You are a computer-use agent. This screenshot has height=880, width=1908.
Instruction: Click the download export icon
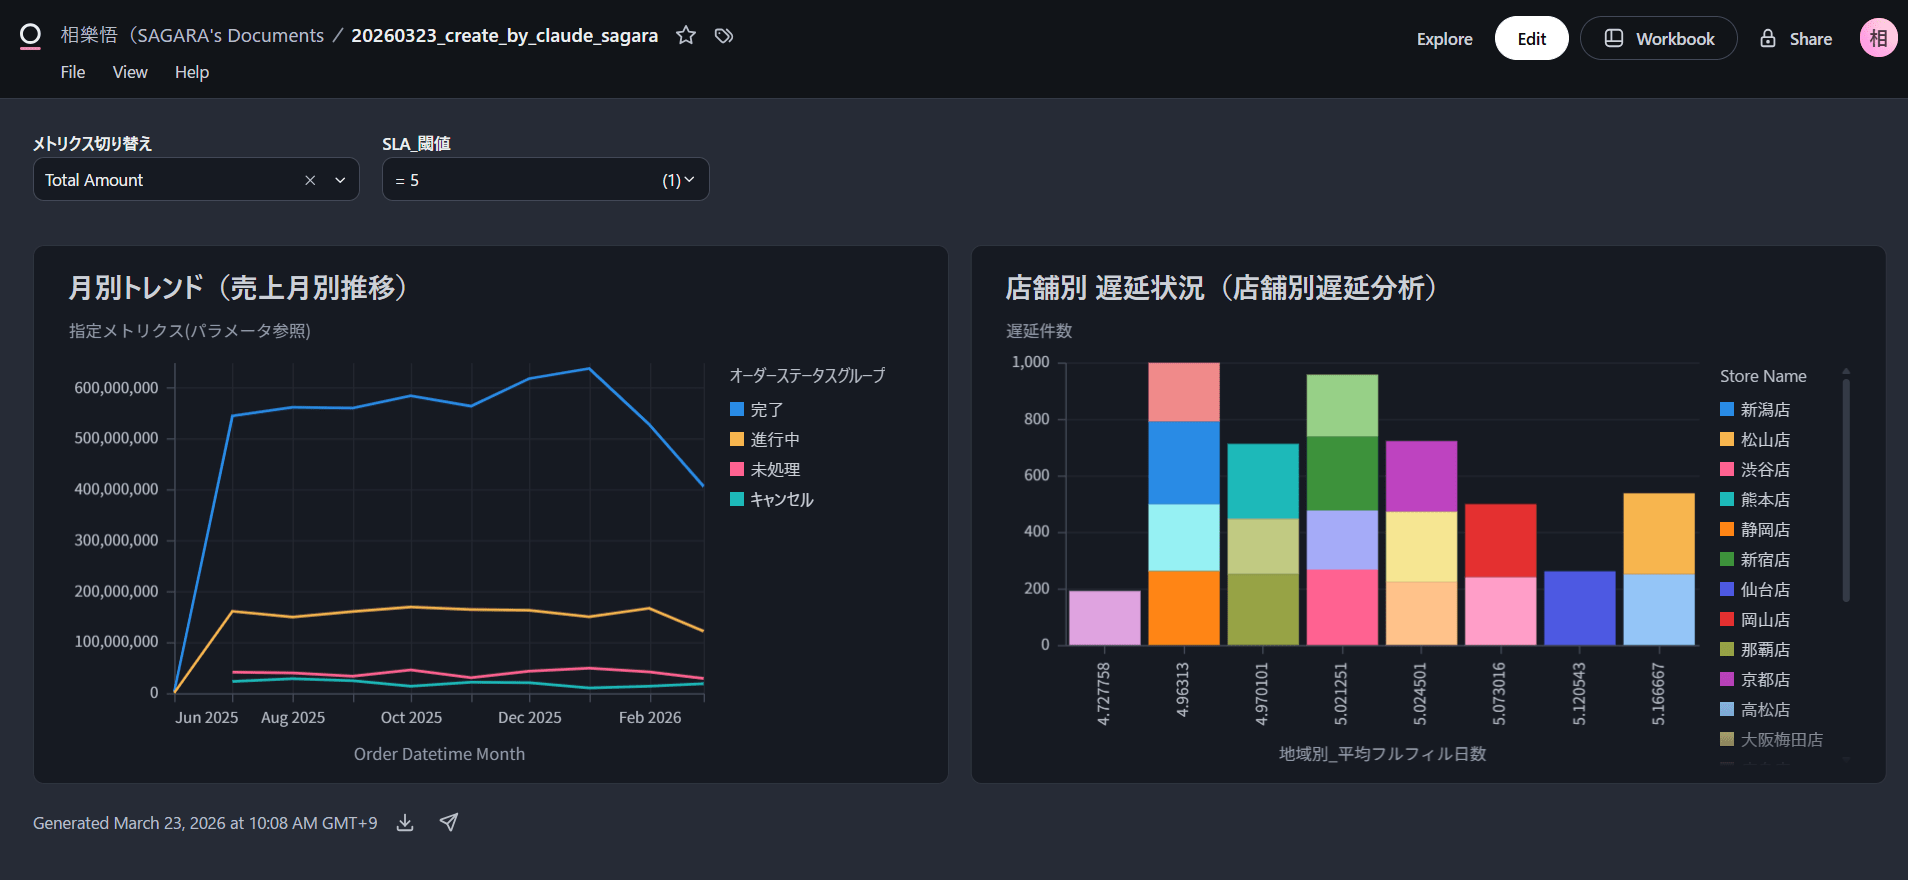pos(405,823)
